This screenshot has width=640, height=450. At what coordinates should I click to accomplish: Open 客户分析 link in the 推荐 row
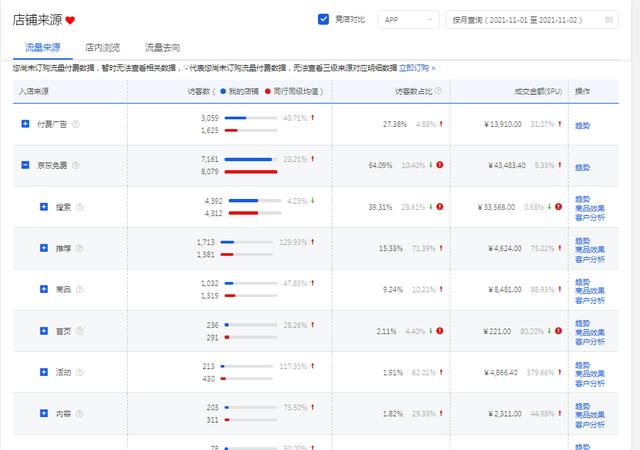coord(591,258)
